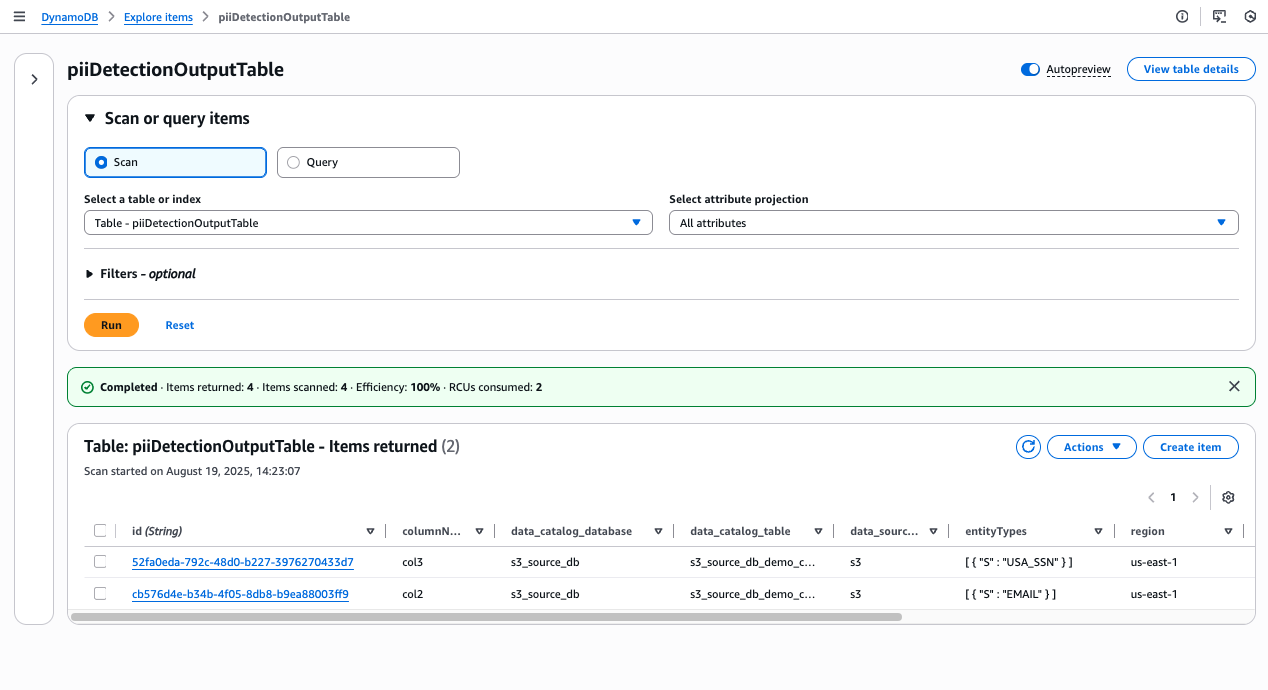1268x690 pixels.
Task: Click the Explore items breadcrumb
Action: pos(158,17)
